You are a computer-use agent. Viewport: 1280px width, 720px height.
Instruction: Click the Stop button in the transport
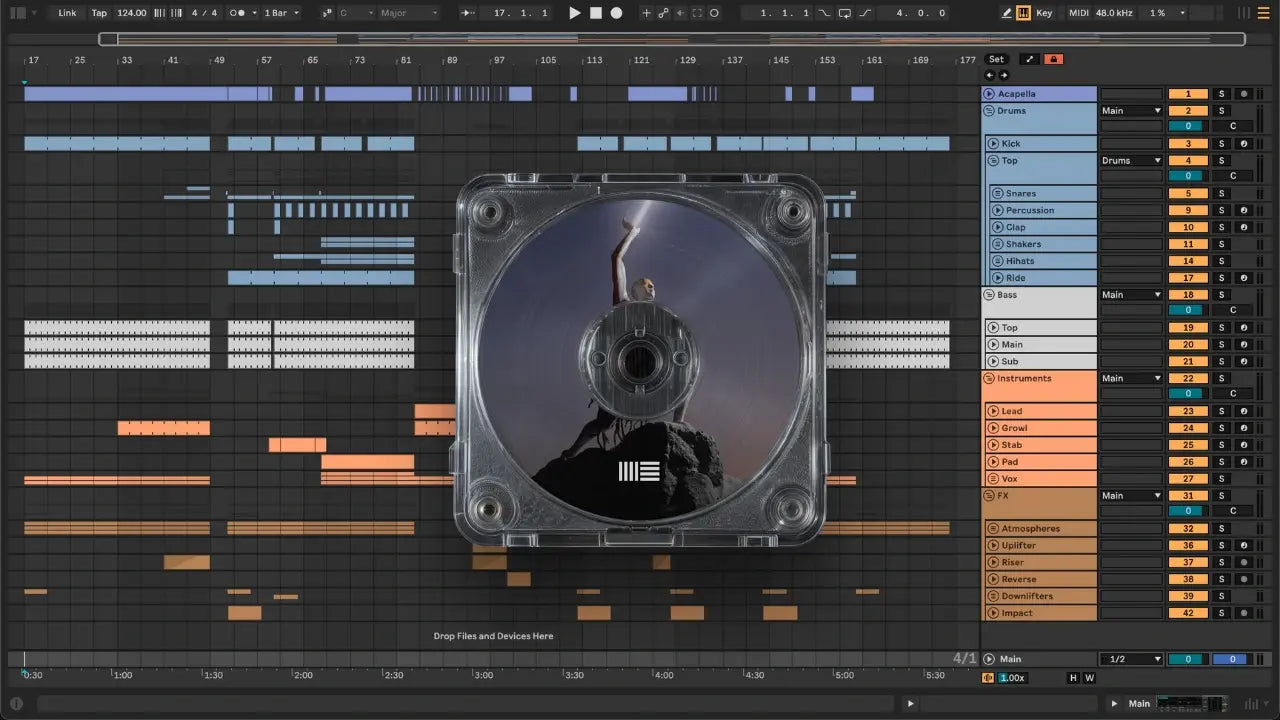coord(596,13)
